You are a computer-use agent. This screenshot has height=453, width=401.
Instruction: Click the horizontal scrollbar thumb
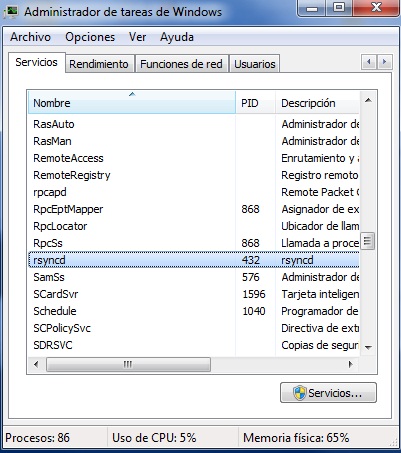pos(128,364)
